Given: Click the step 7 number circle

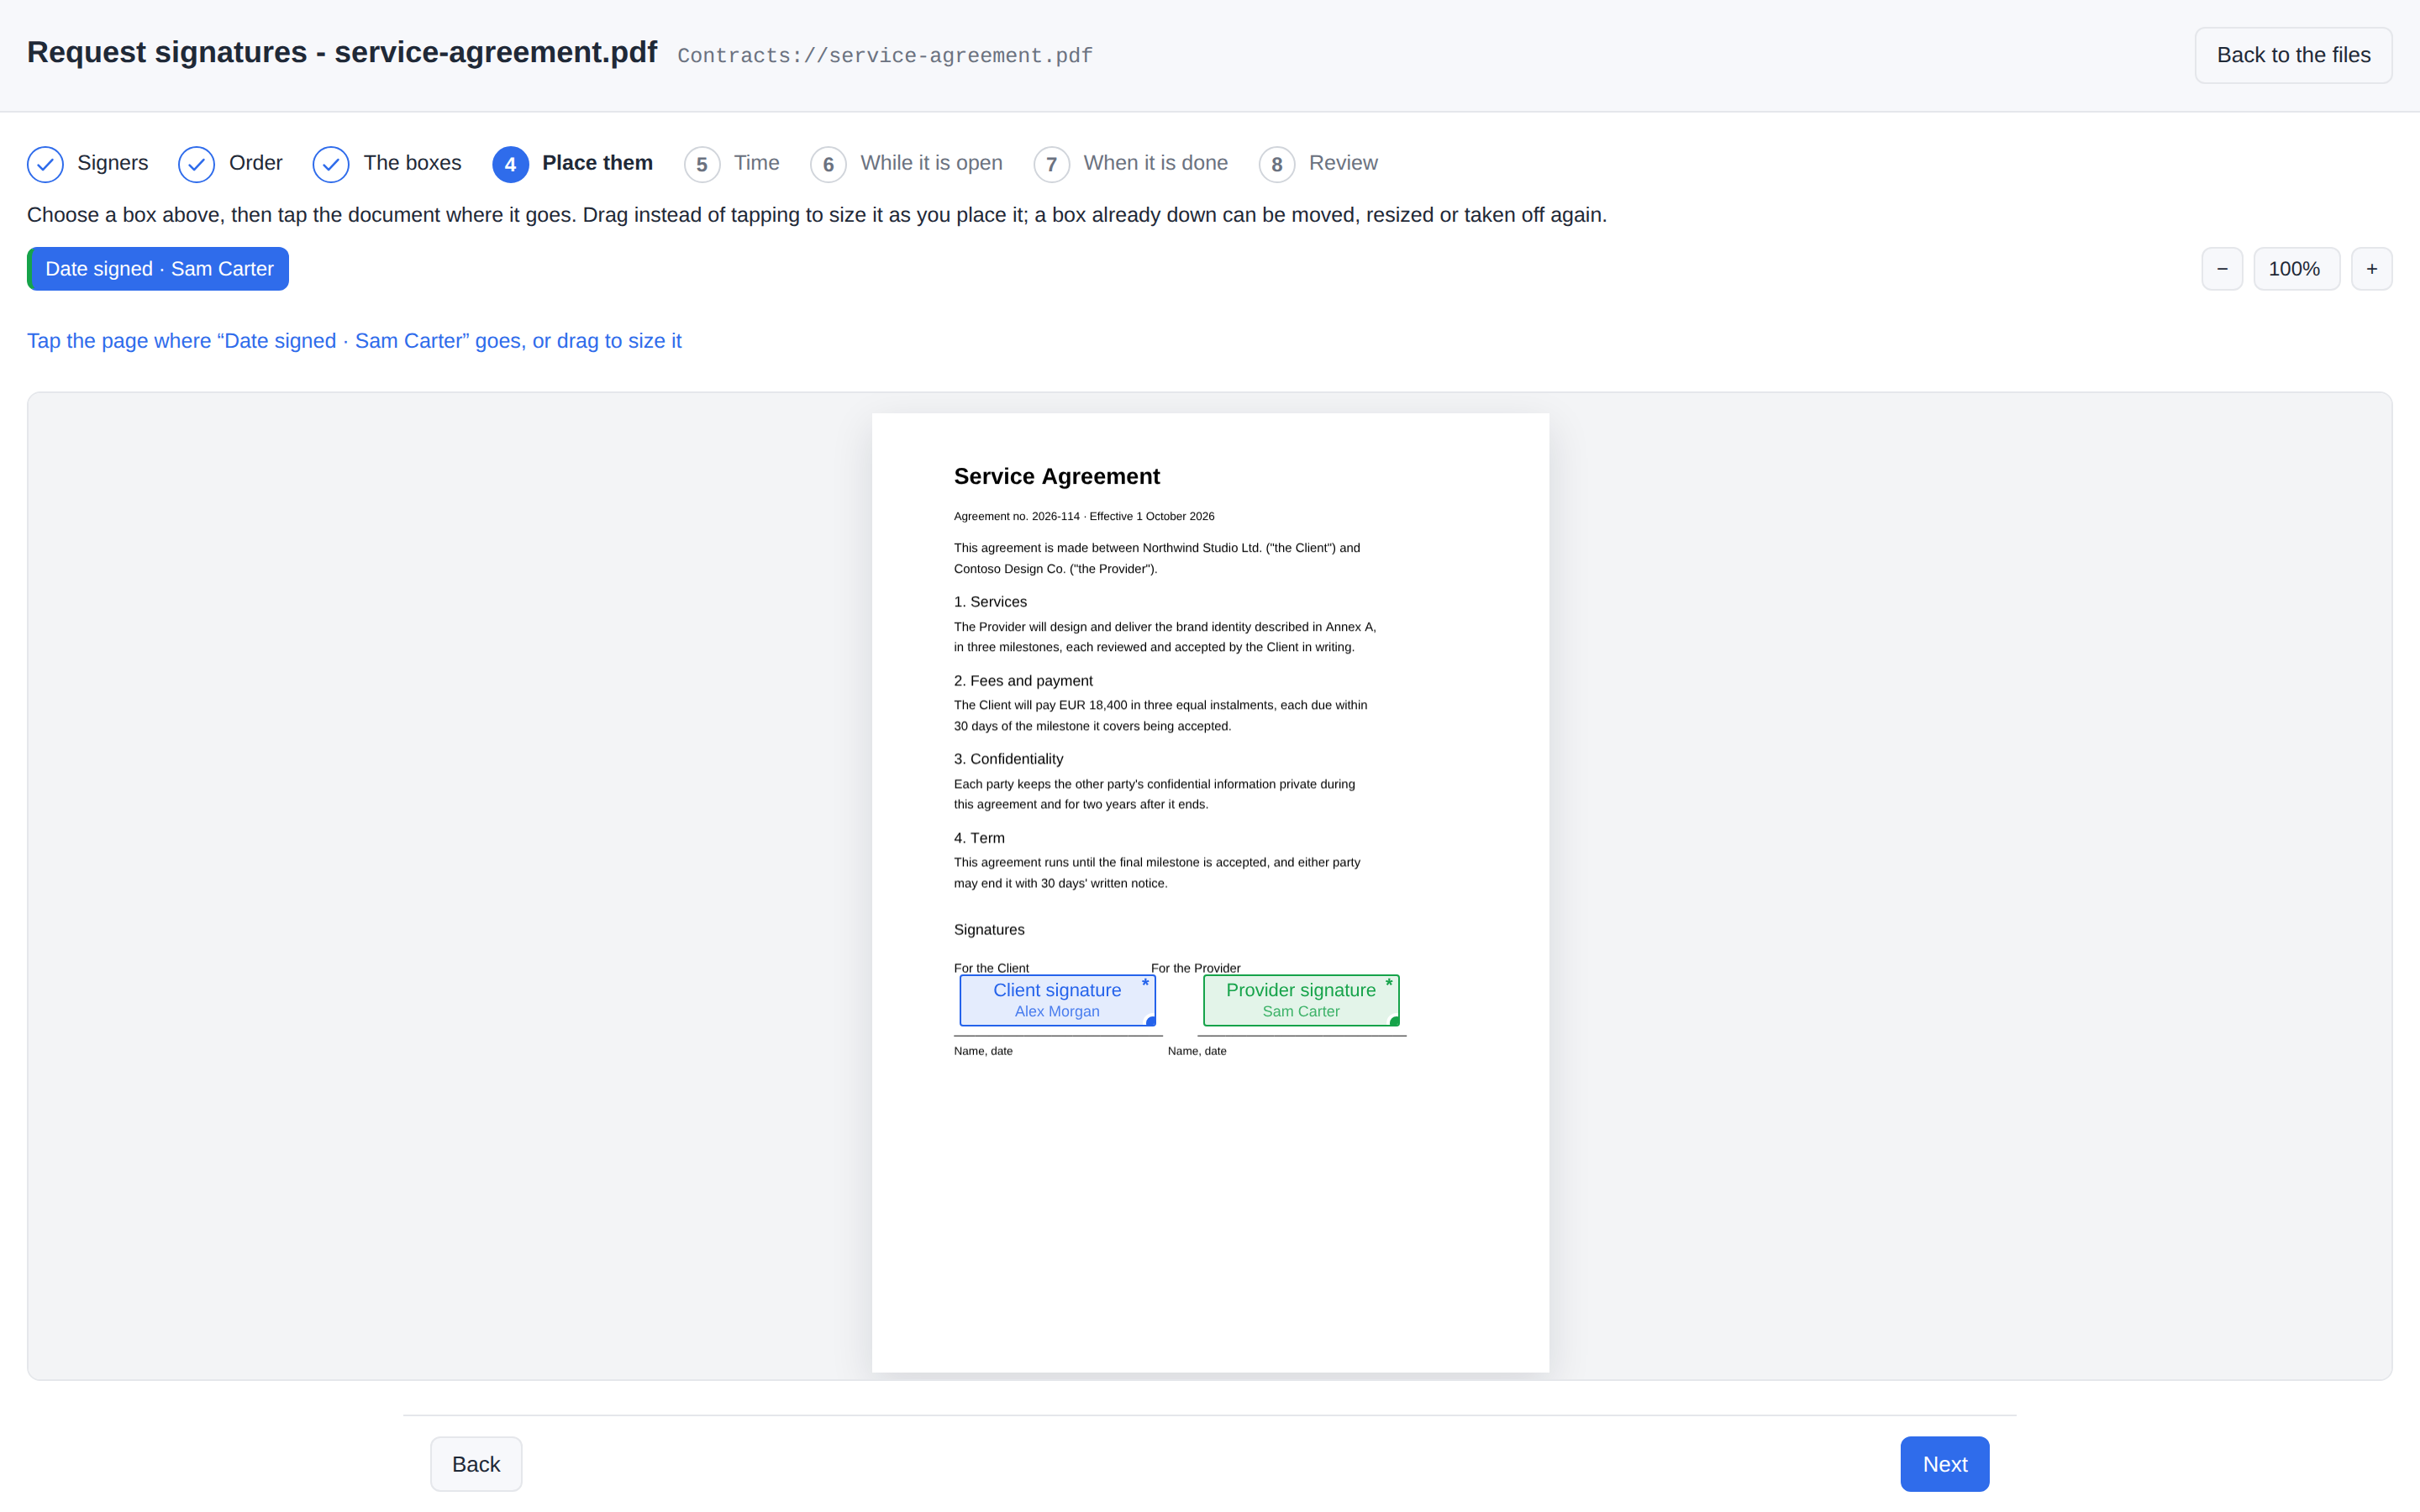Looking at the screenshot, I should tap(1051, 164).
